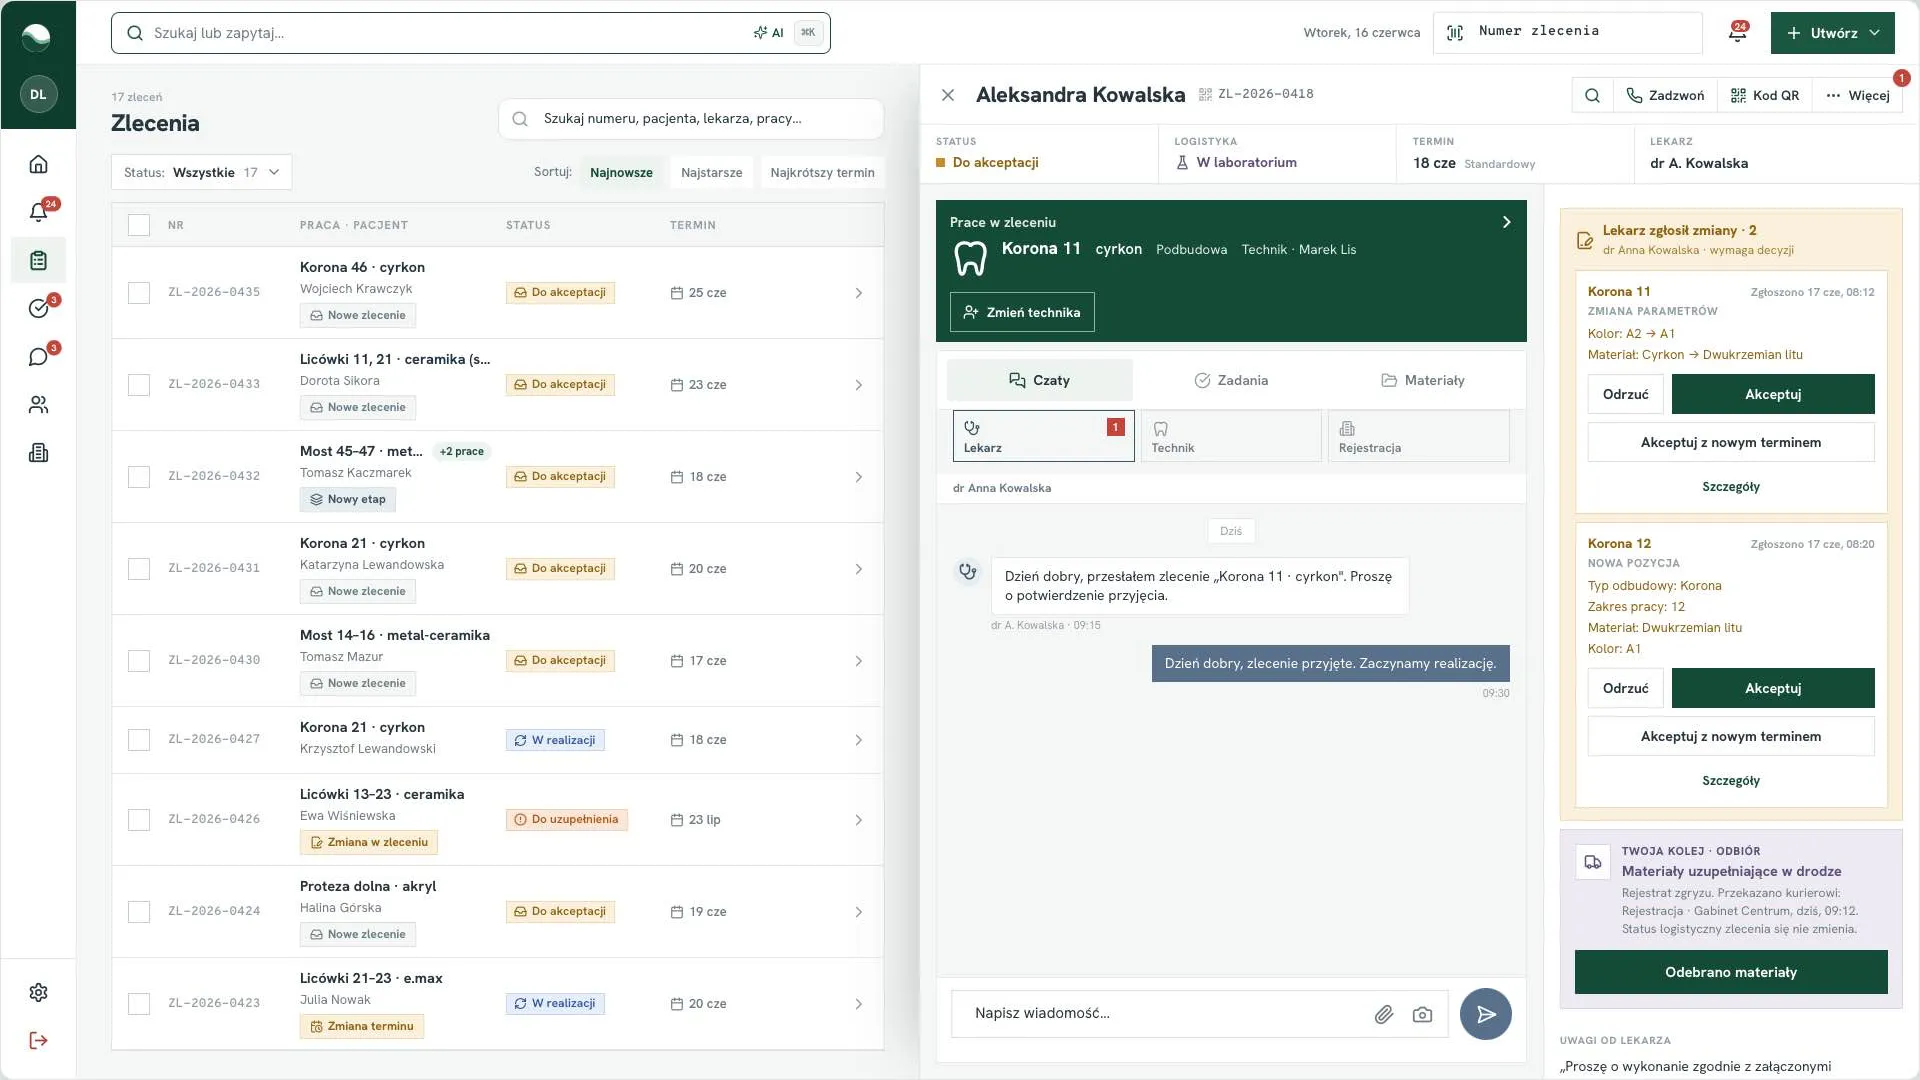The image size is (1920, 1080).
Task: Open the people icon in sidebar
Action: 38,405
